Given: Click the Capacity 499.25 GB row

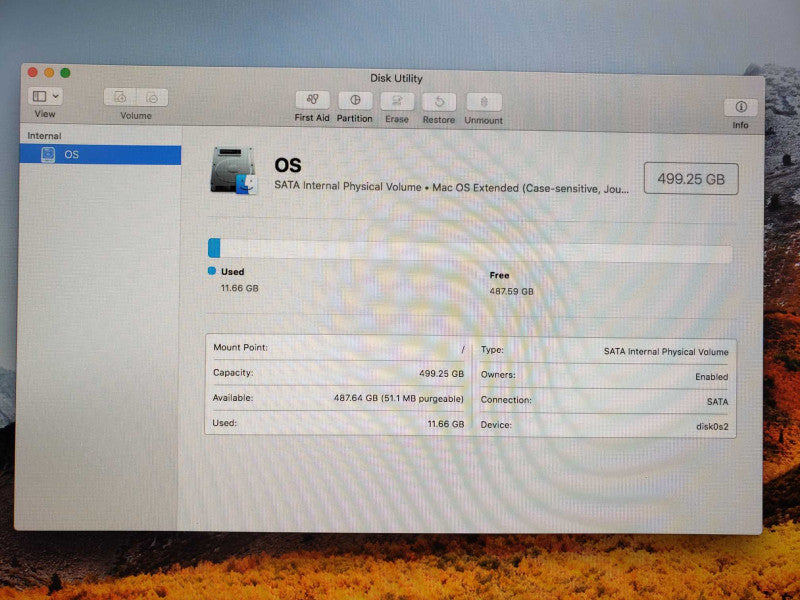Looking at the screenshot, I should pyautogui.click(x=339, y=373).
